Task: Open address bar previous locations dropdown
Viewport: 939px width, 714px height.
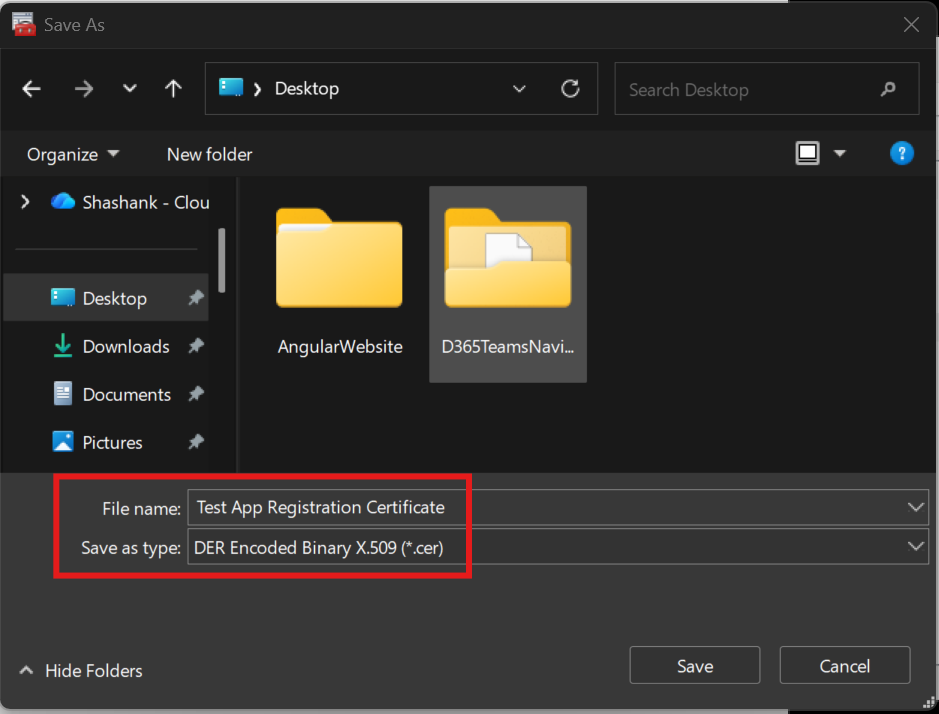Action: pos(519,89)
